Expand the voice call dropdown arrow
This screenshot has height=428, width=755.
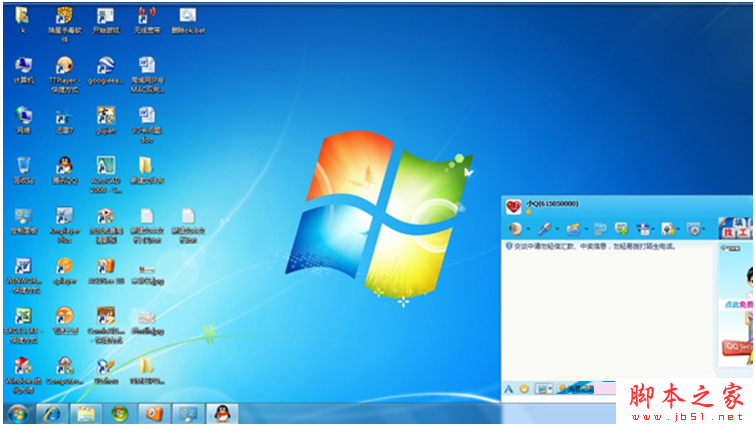557,229
